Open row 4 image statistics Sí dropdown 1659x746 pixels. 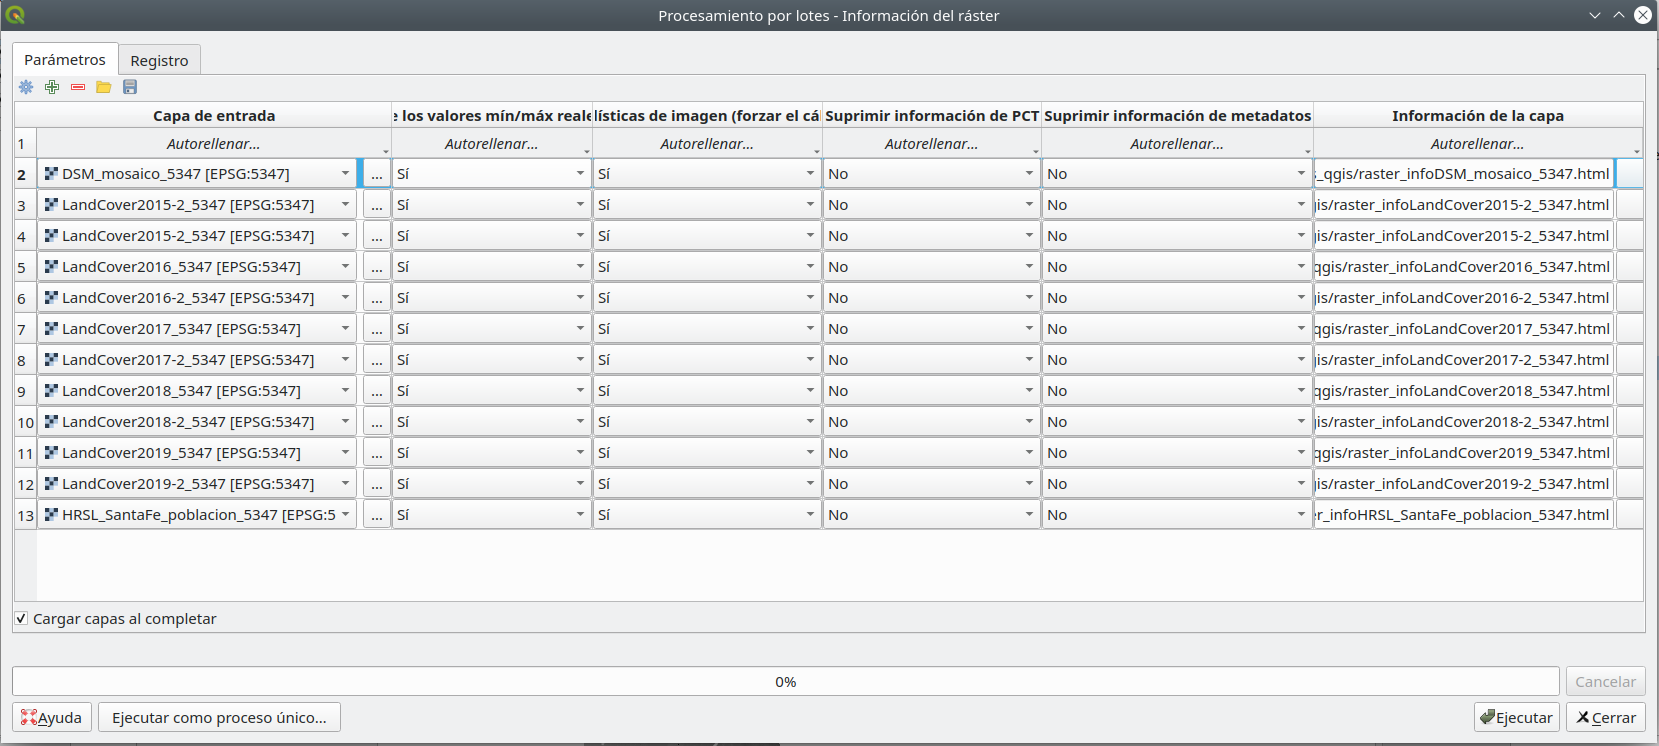(707, 236)
